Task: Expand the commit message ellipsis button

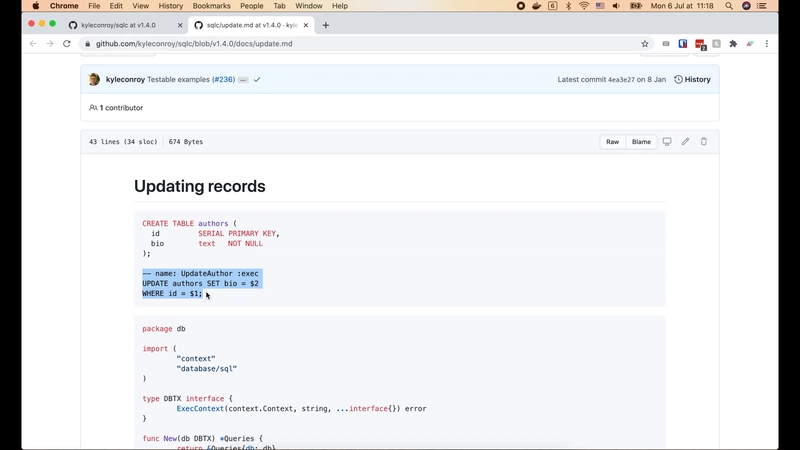Action: coord(243,79)
